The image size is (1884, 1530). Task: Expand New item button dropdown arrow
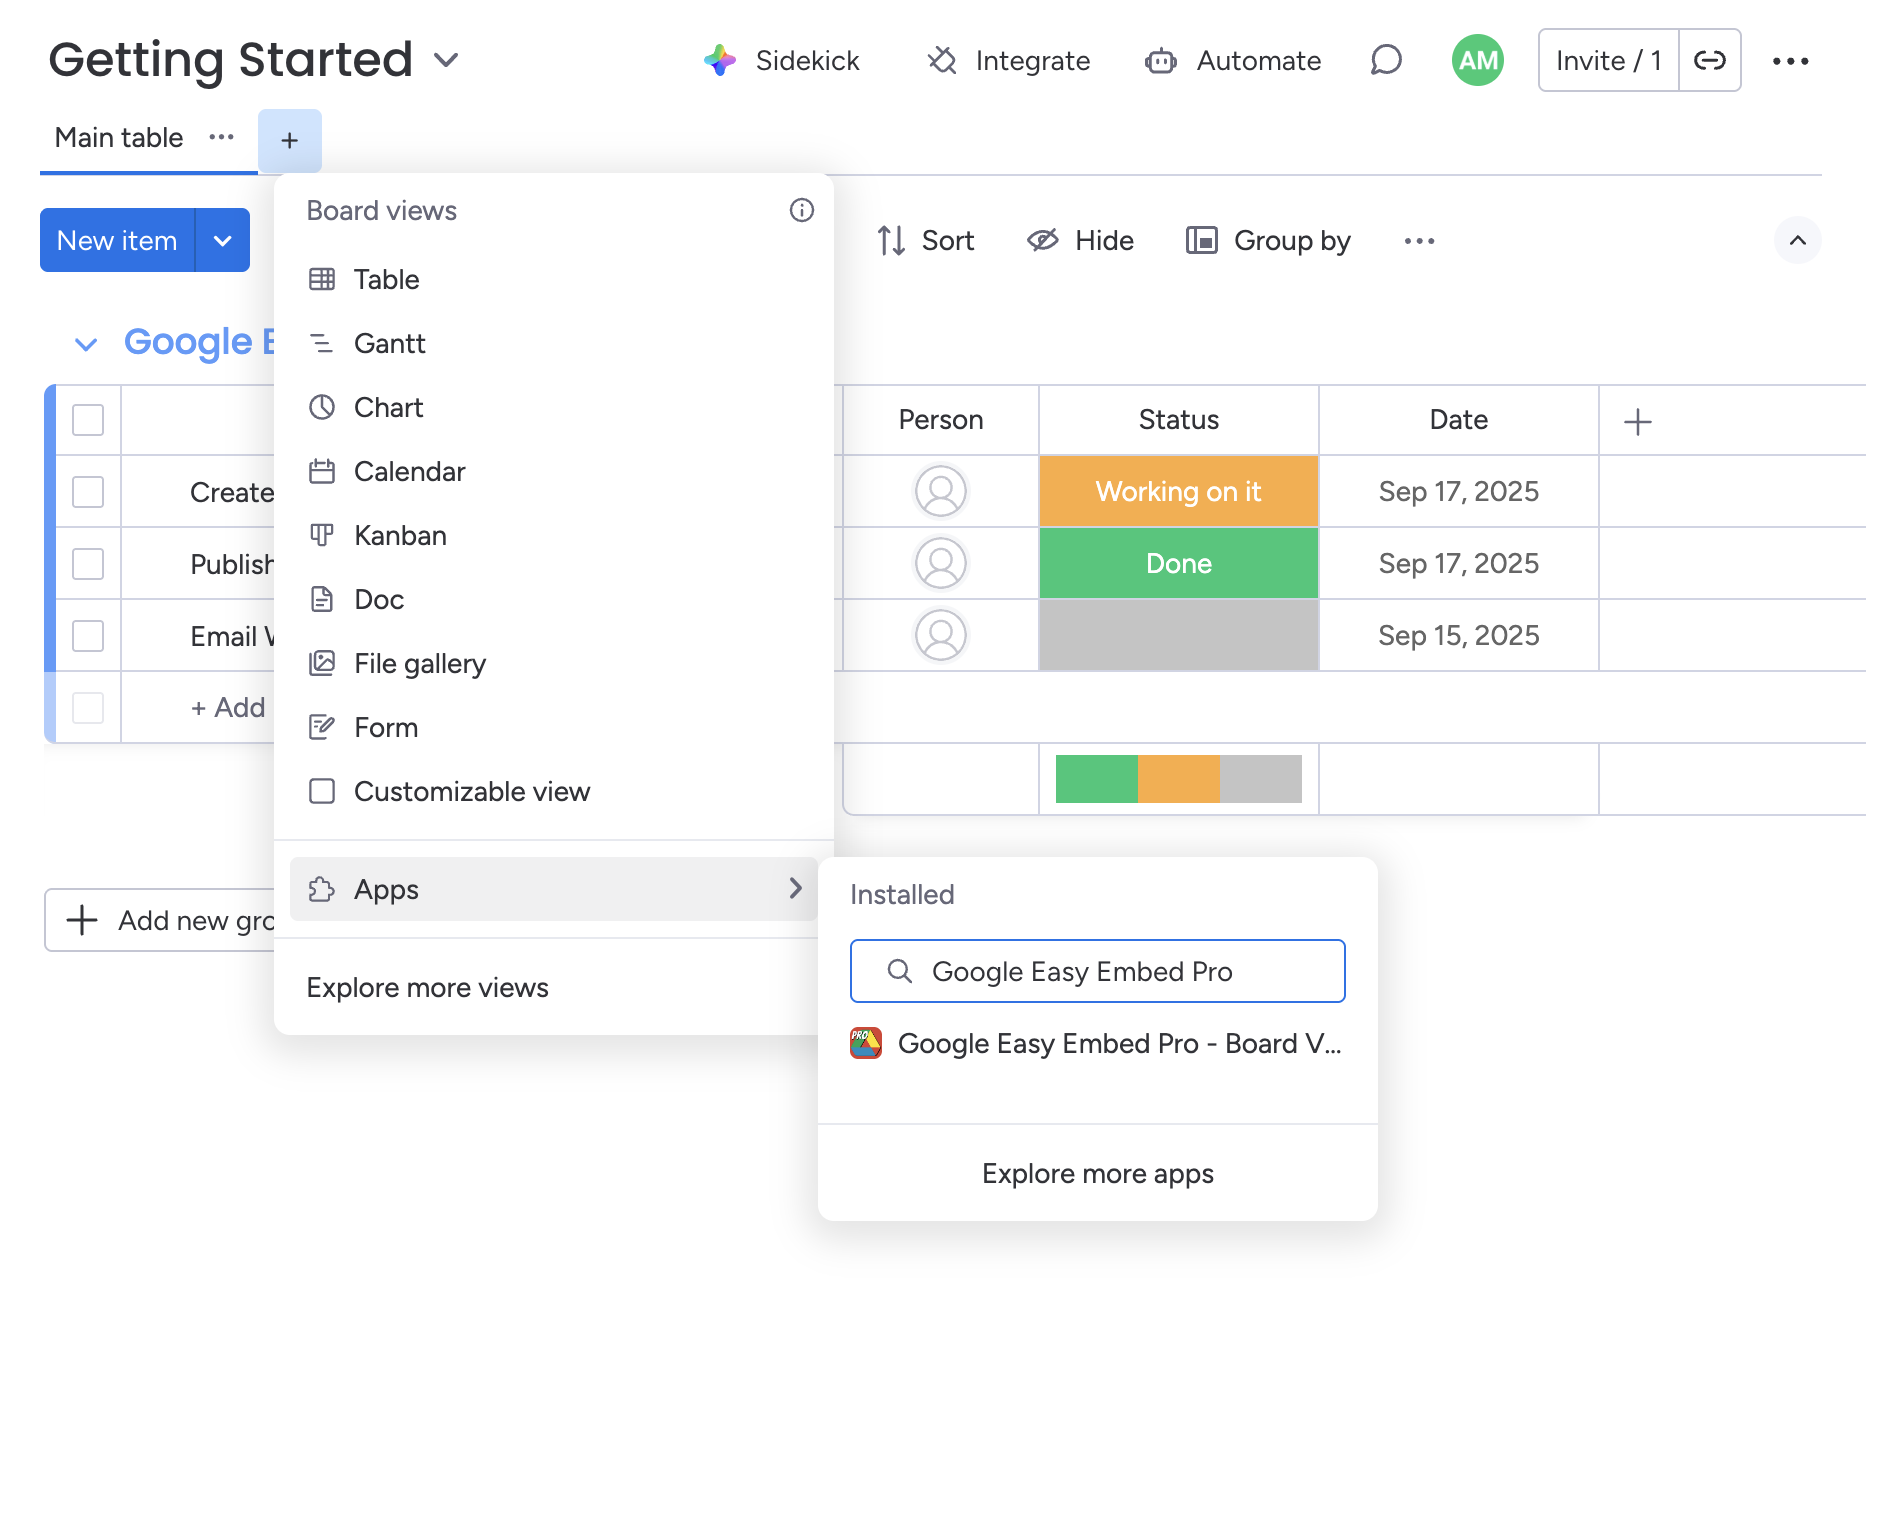point(222,240)
